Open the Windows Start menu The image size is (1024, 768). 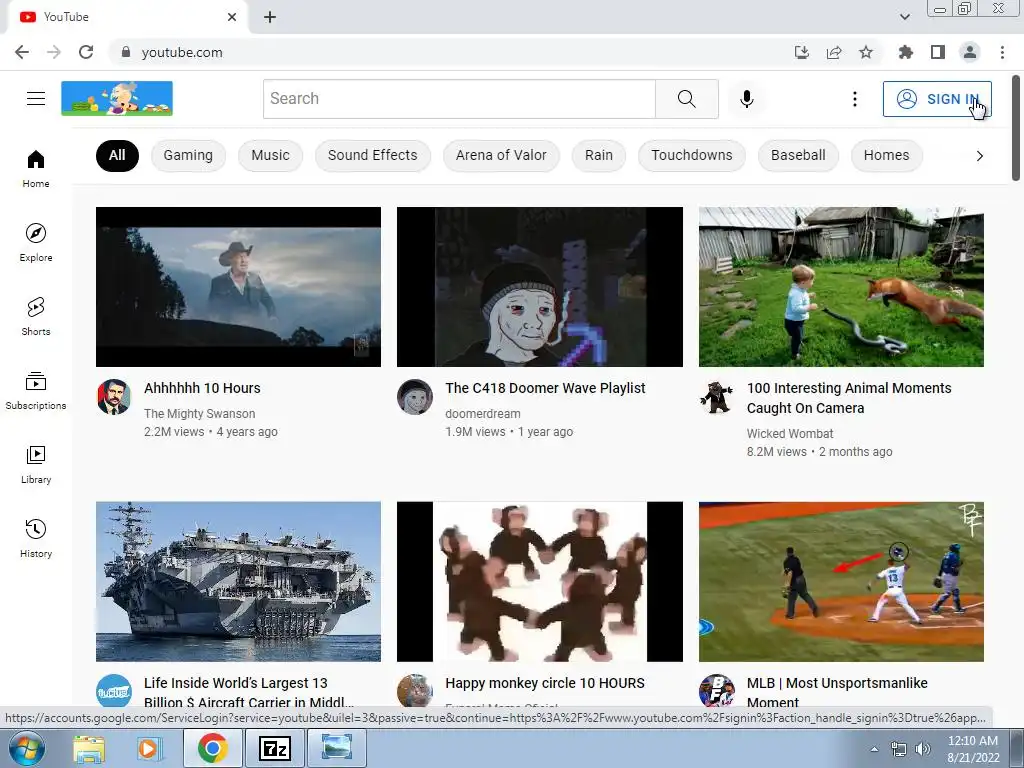tap(27, 748)
